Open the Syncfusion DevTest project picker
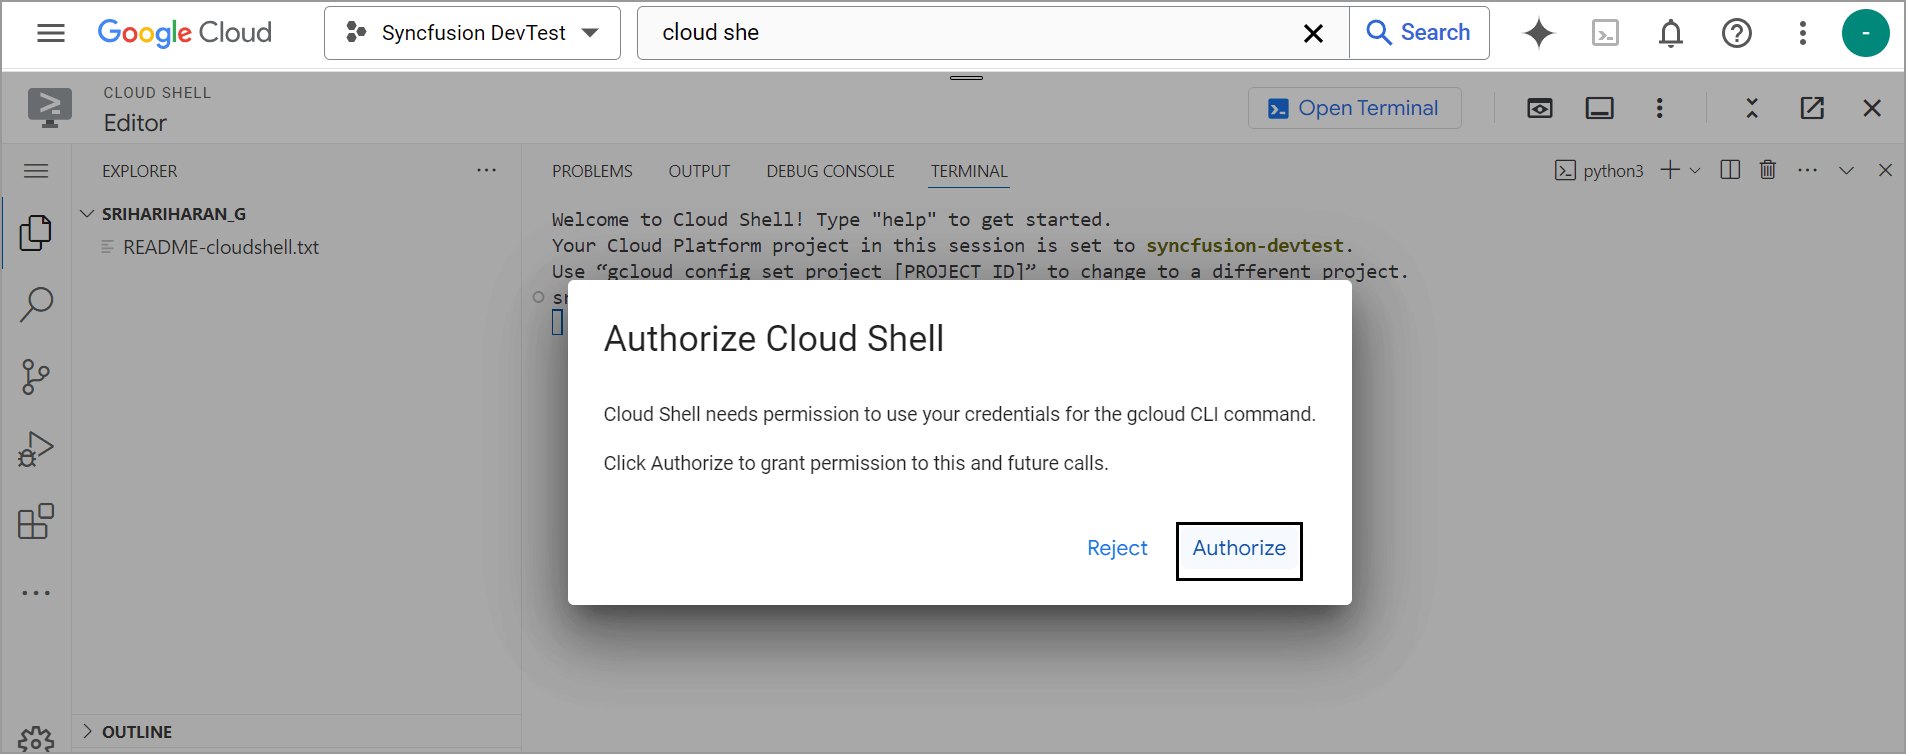The width and height of the screenshot is (1906, 754). click(x=472, y=33)
